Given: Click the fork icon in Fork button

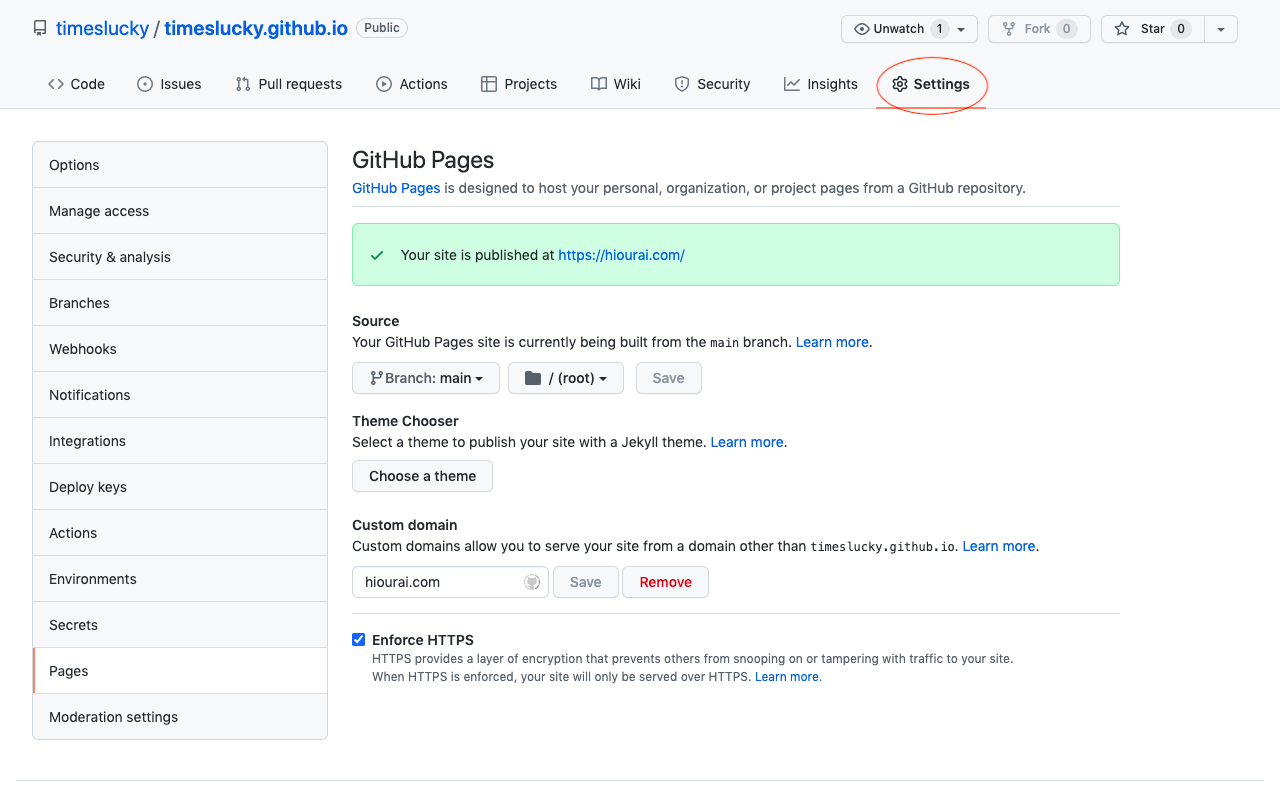Looking at the screenshot, I should coord(1009,29).
